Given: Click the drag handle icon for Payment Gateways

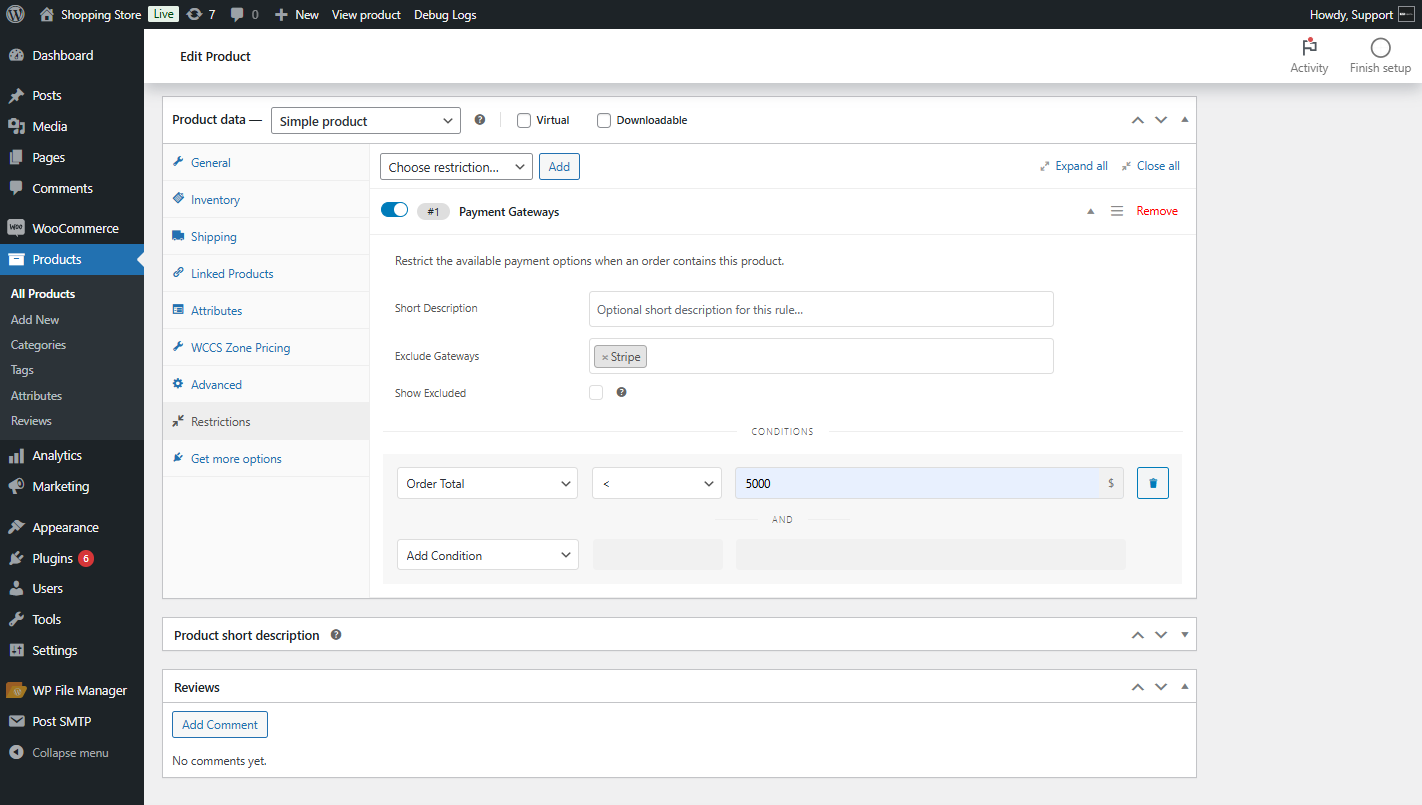Looking at the screenshot, I should tap(1117, 211).
